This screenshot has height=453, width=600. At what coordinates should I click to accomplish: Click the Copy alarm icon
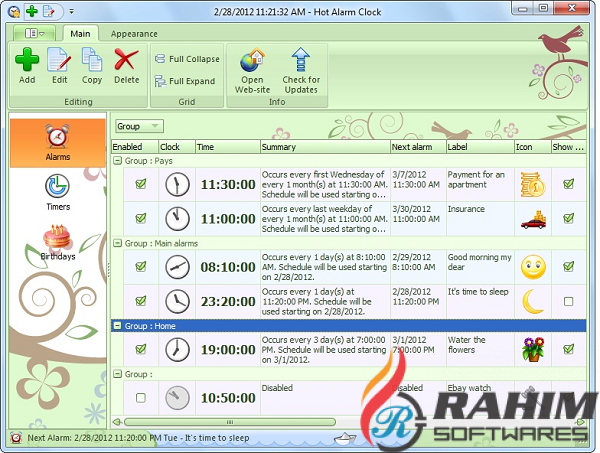click(x=92, y=62)
